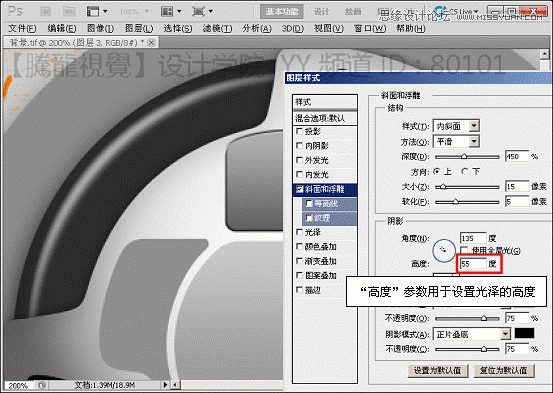Open the 图层(L) menu
This screenshot has height=393, width=553.
tap(139, 28)
